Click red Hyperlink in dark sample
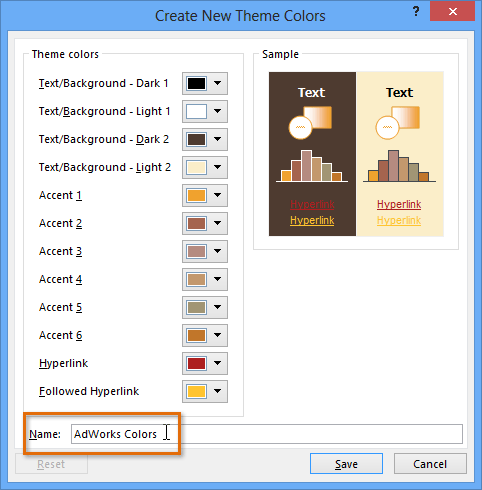 coord(312,204)
